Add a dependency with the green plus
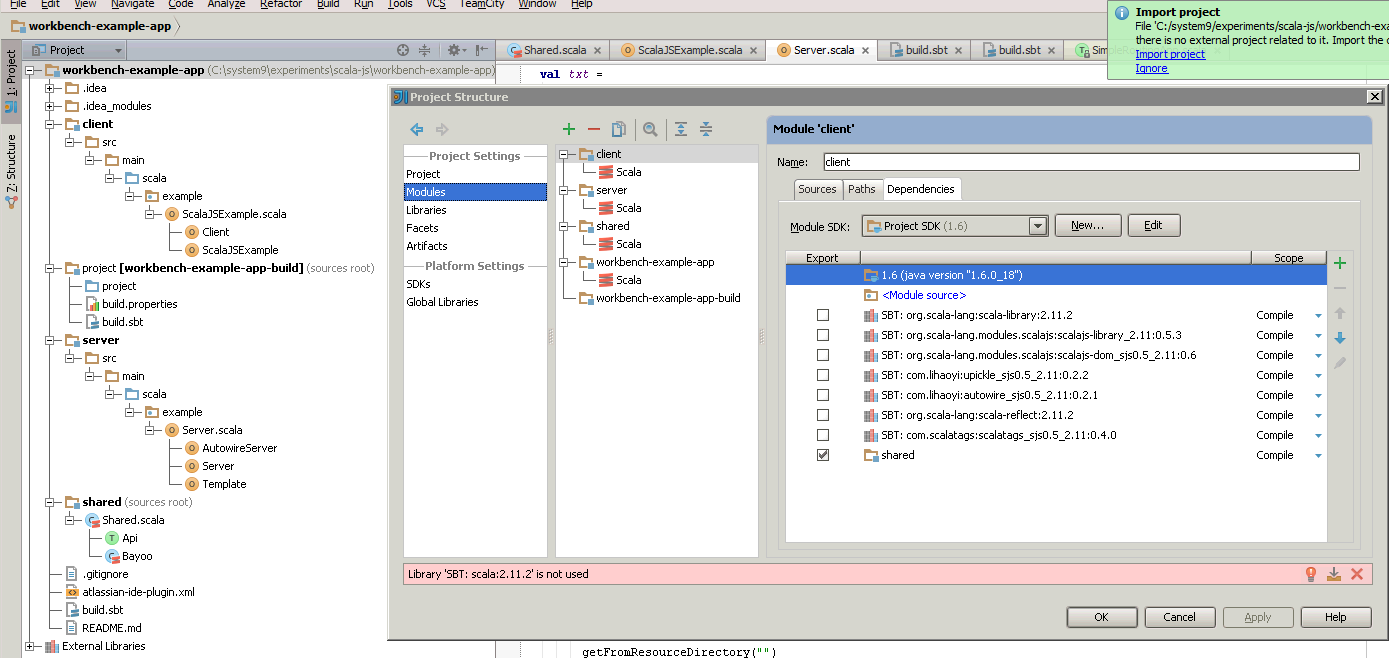Screen dimensions: 1389x658 pos(1340,263)
